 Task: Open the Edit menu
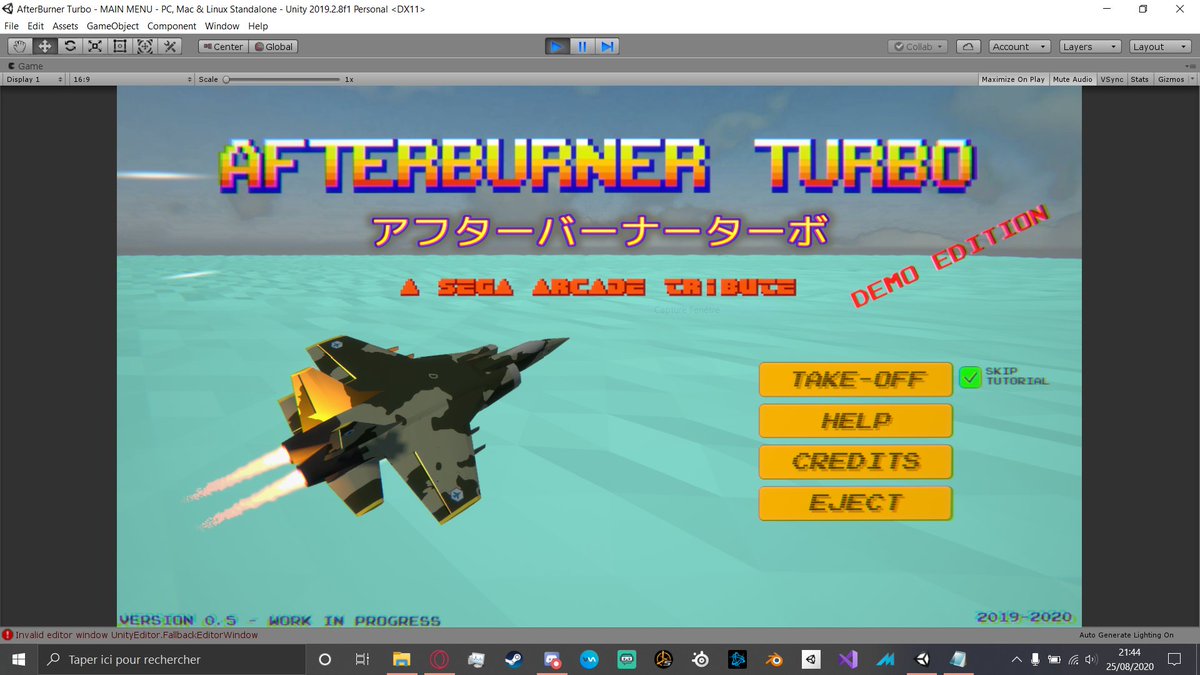click(x=36, y=26)
